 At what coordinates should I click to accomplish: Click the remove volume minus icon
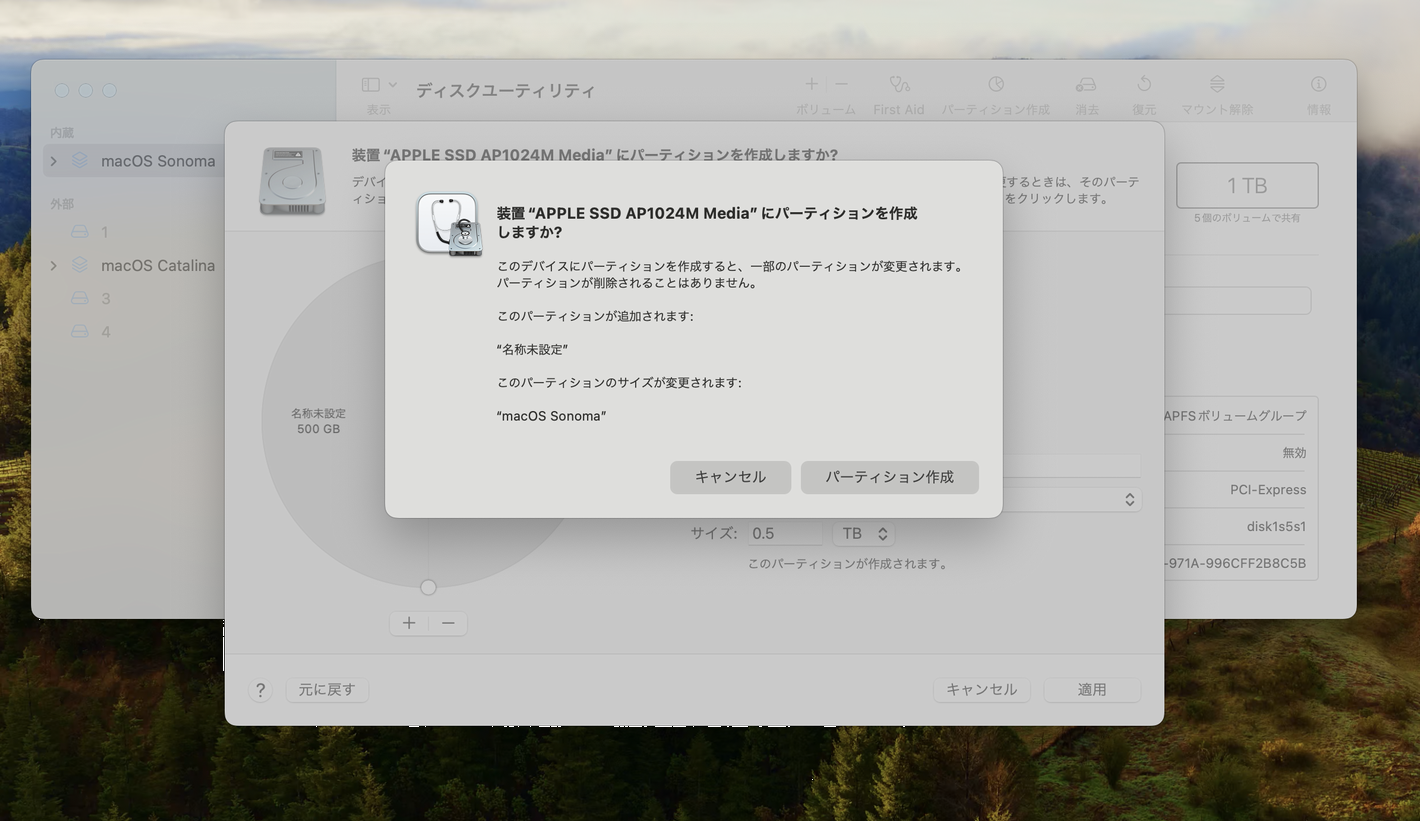coord(841,85)
